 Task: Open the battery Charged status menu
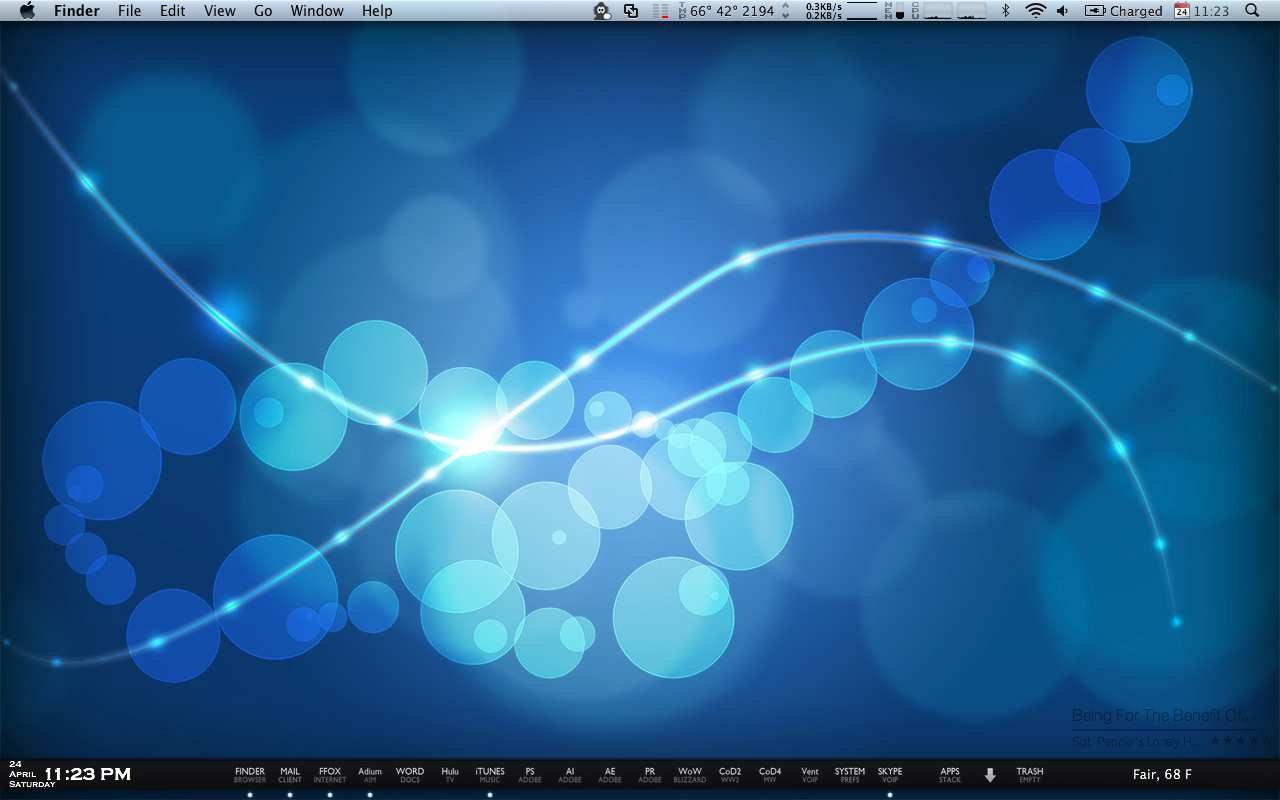[x=1123, y=11]
